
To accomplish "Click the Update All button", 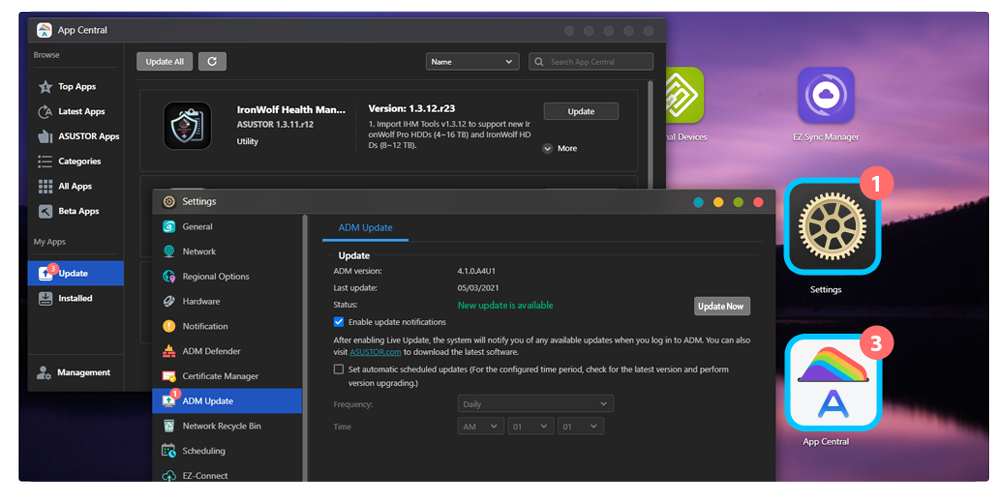I will tap(165, 61).
